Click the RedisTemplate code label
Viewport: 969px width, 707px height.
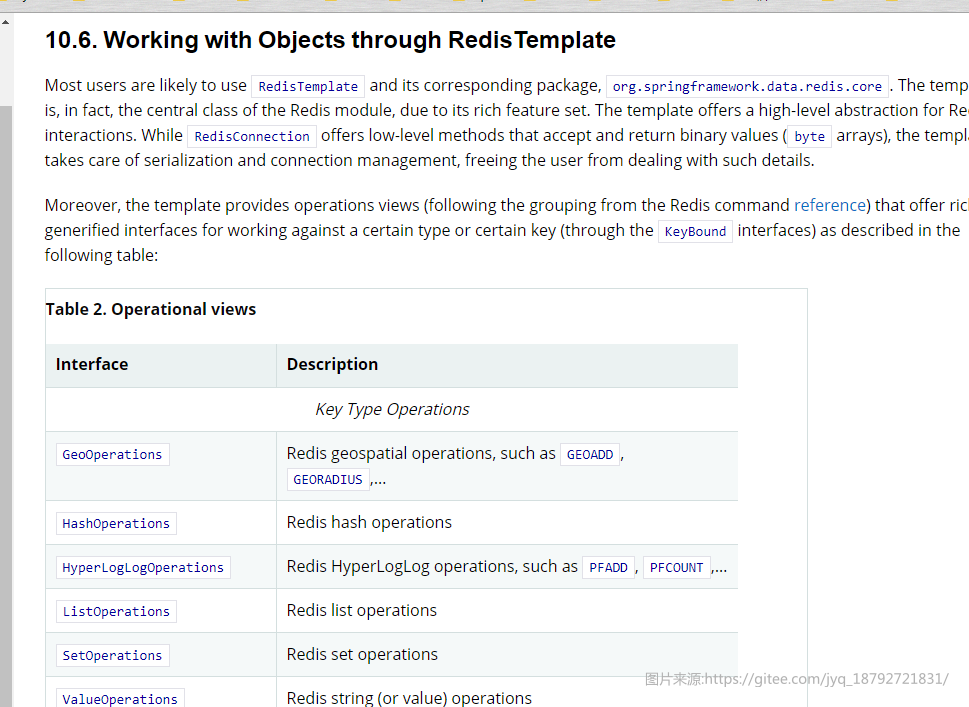[308, 86]
